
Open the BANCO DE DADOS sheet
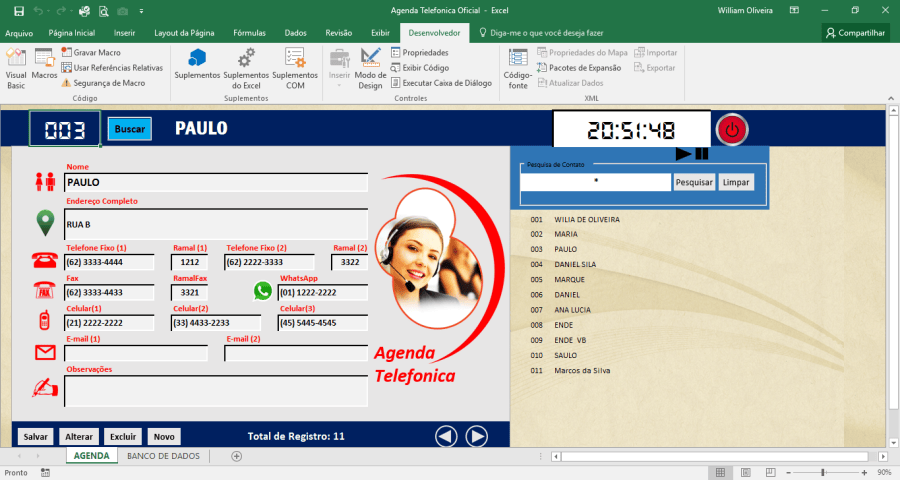click(x=164, y=456)
